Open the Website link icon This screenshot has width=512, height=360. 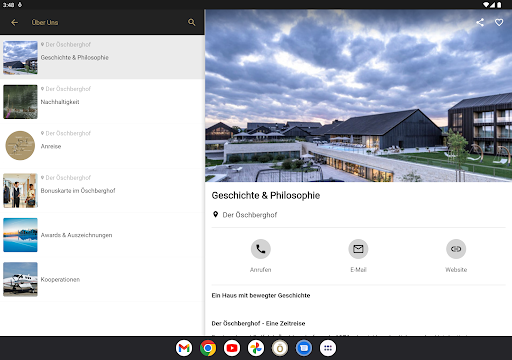(x=456, y=249)
